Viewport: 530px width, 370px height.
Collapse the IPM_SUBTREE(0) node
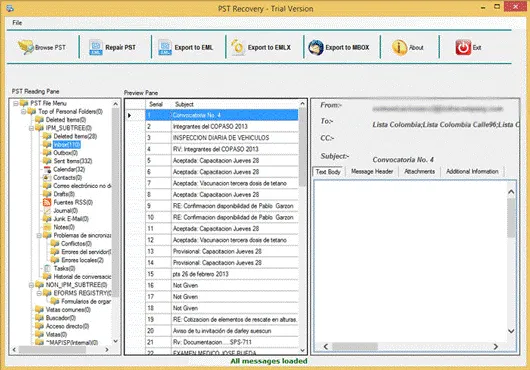tap(31, 128)
